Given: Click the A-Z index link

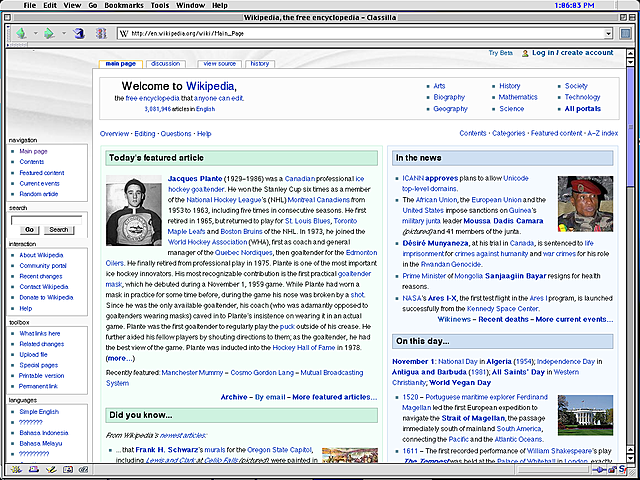Looking at the screenshot, I should pyautogui.click(x=602, y=133).
